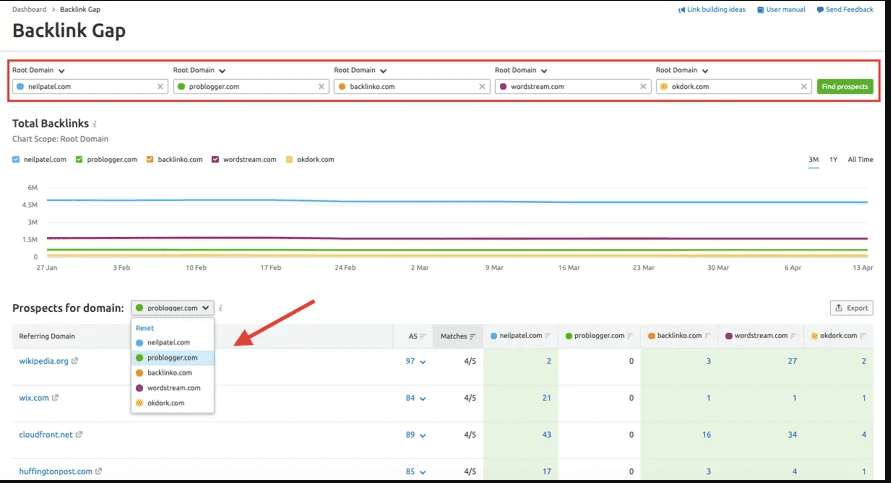Choose Reset in prospects dropdown list
The height and width of the screenshot is (483, 891).
[145, 328]
